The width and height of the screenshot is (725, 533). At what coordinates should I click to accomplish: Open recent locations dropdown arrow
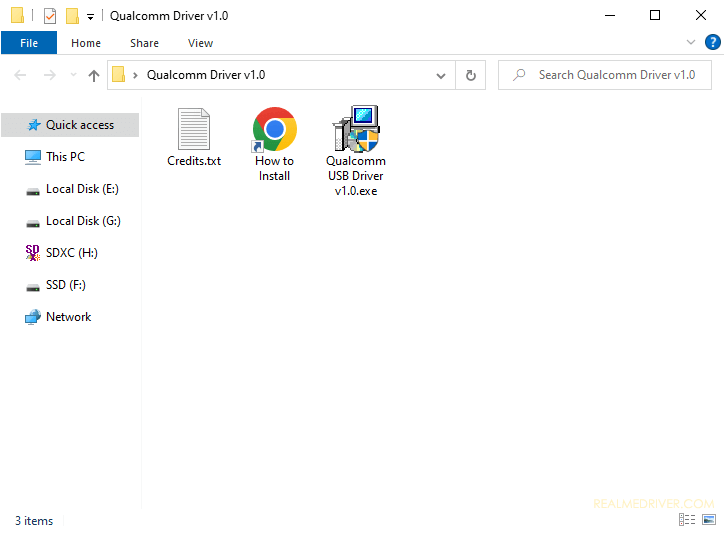coord(73,75)
